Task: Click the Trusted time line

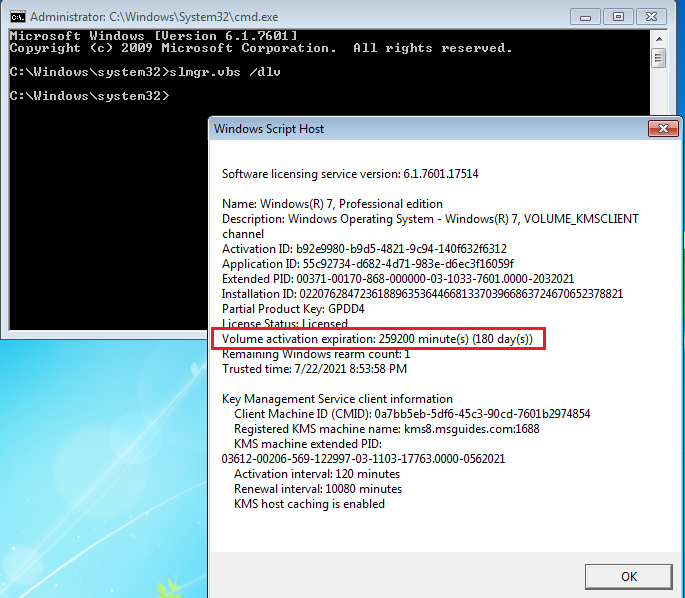Action: point(314,369)
